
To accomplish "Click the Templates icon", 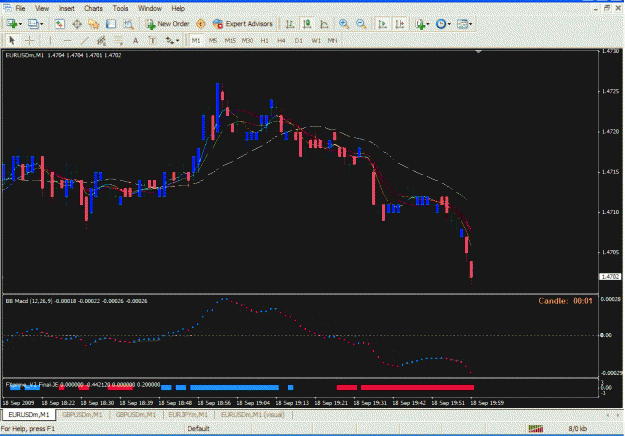I will pyautogui.click(x=462, y=24).
